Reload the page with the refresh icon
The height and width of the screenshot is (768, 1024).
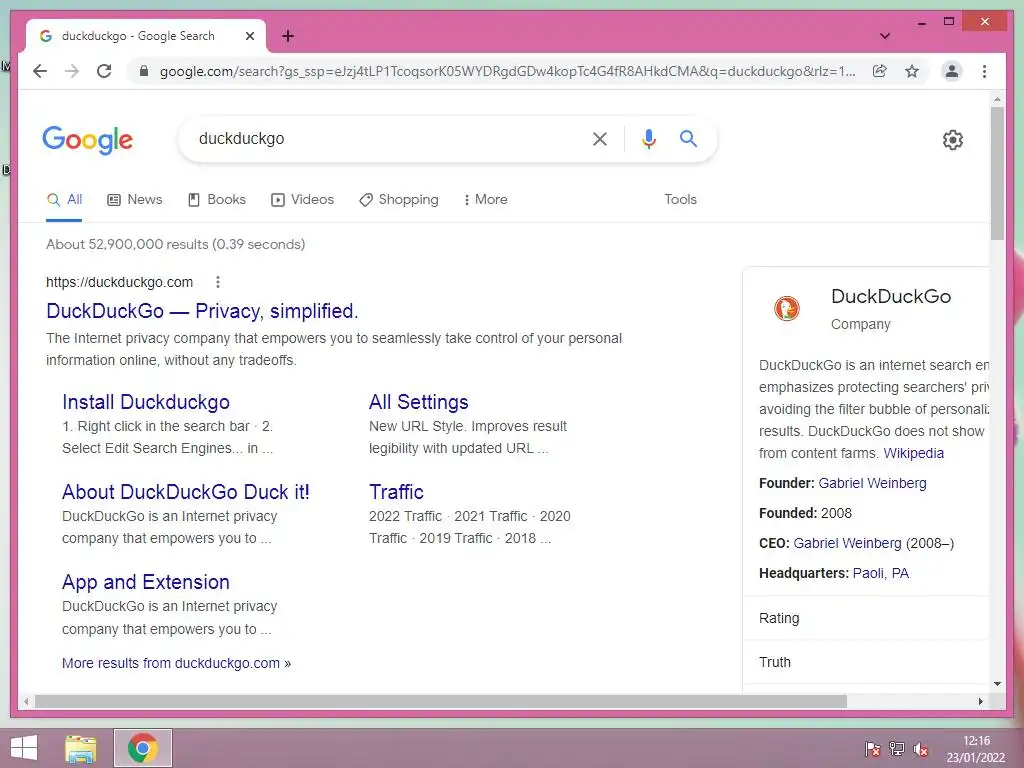point(104,71)
